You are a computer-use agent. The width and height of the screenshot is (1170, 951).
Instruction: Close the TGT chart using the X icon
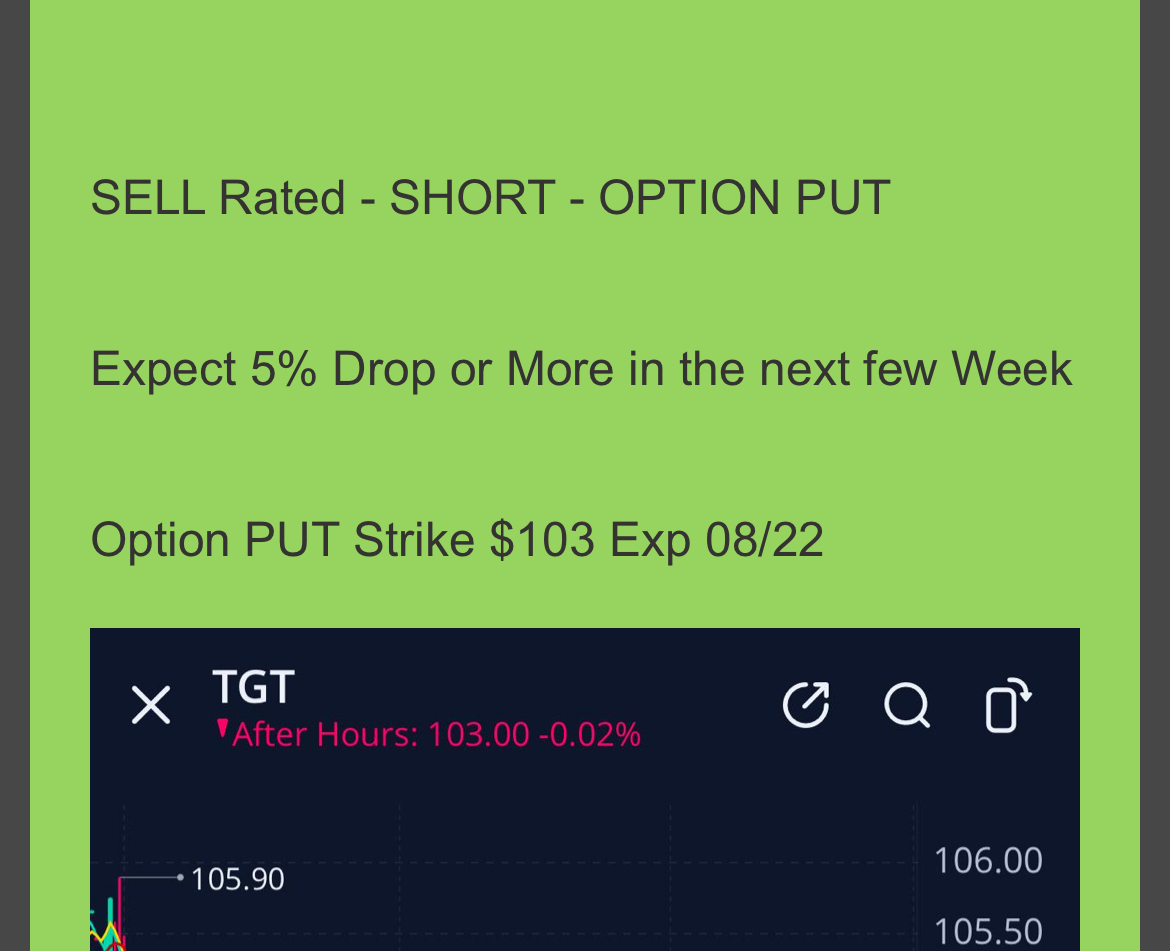pos(151,705)
